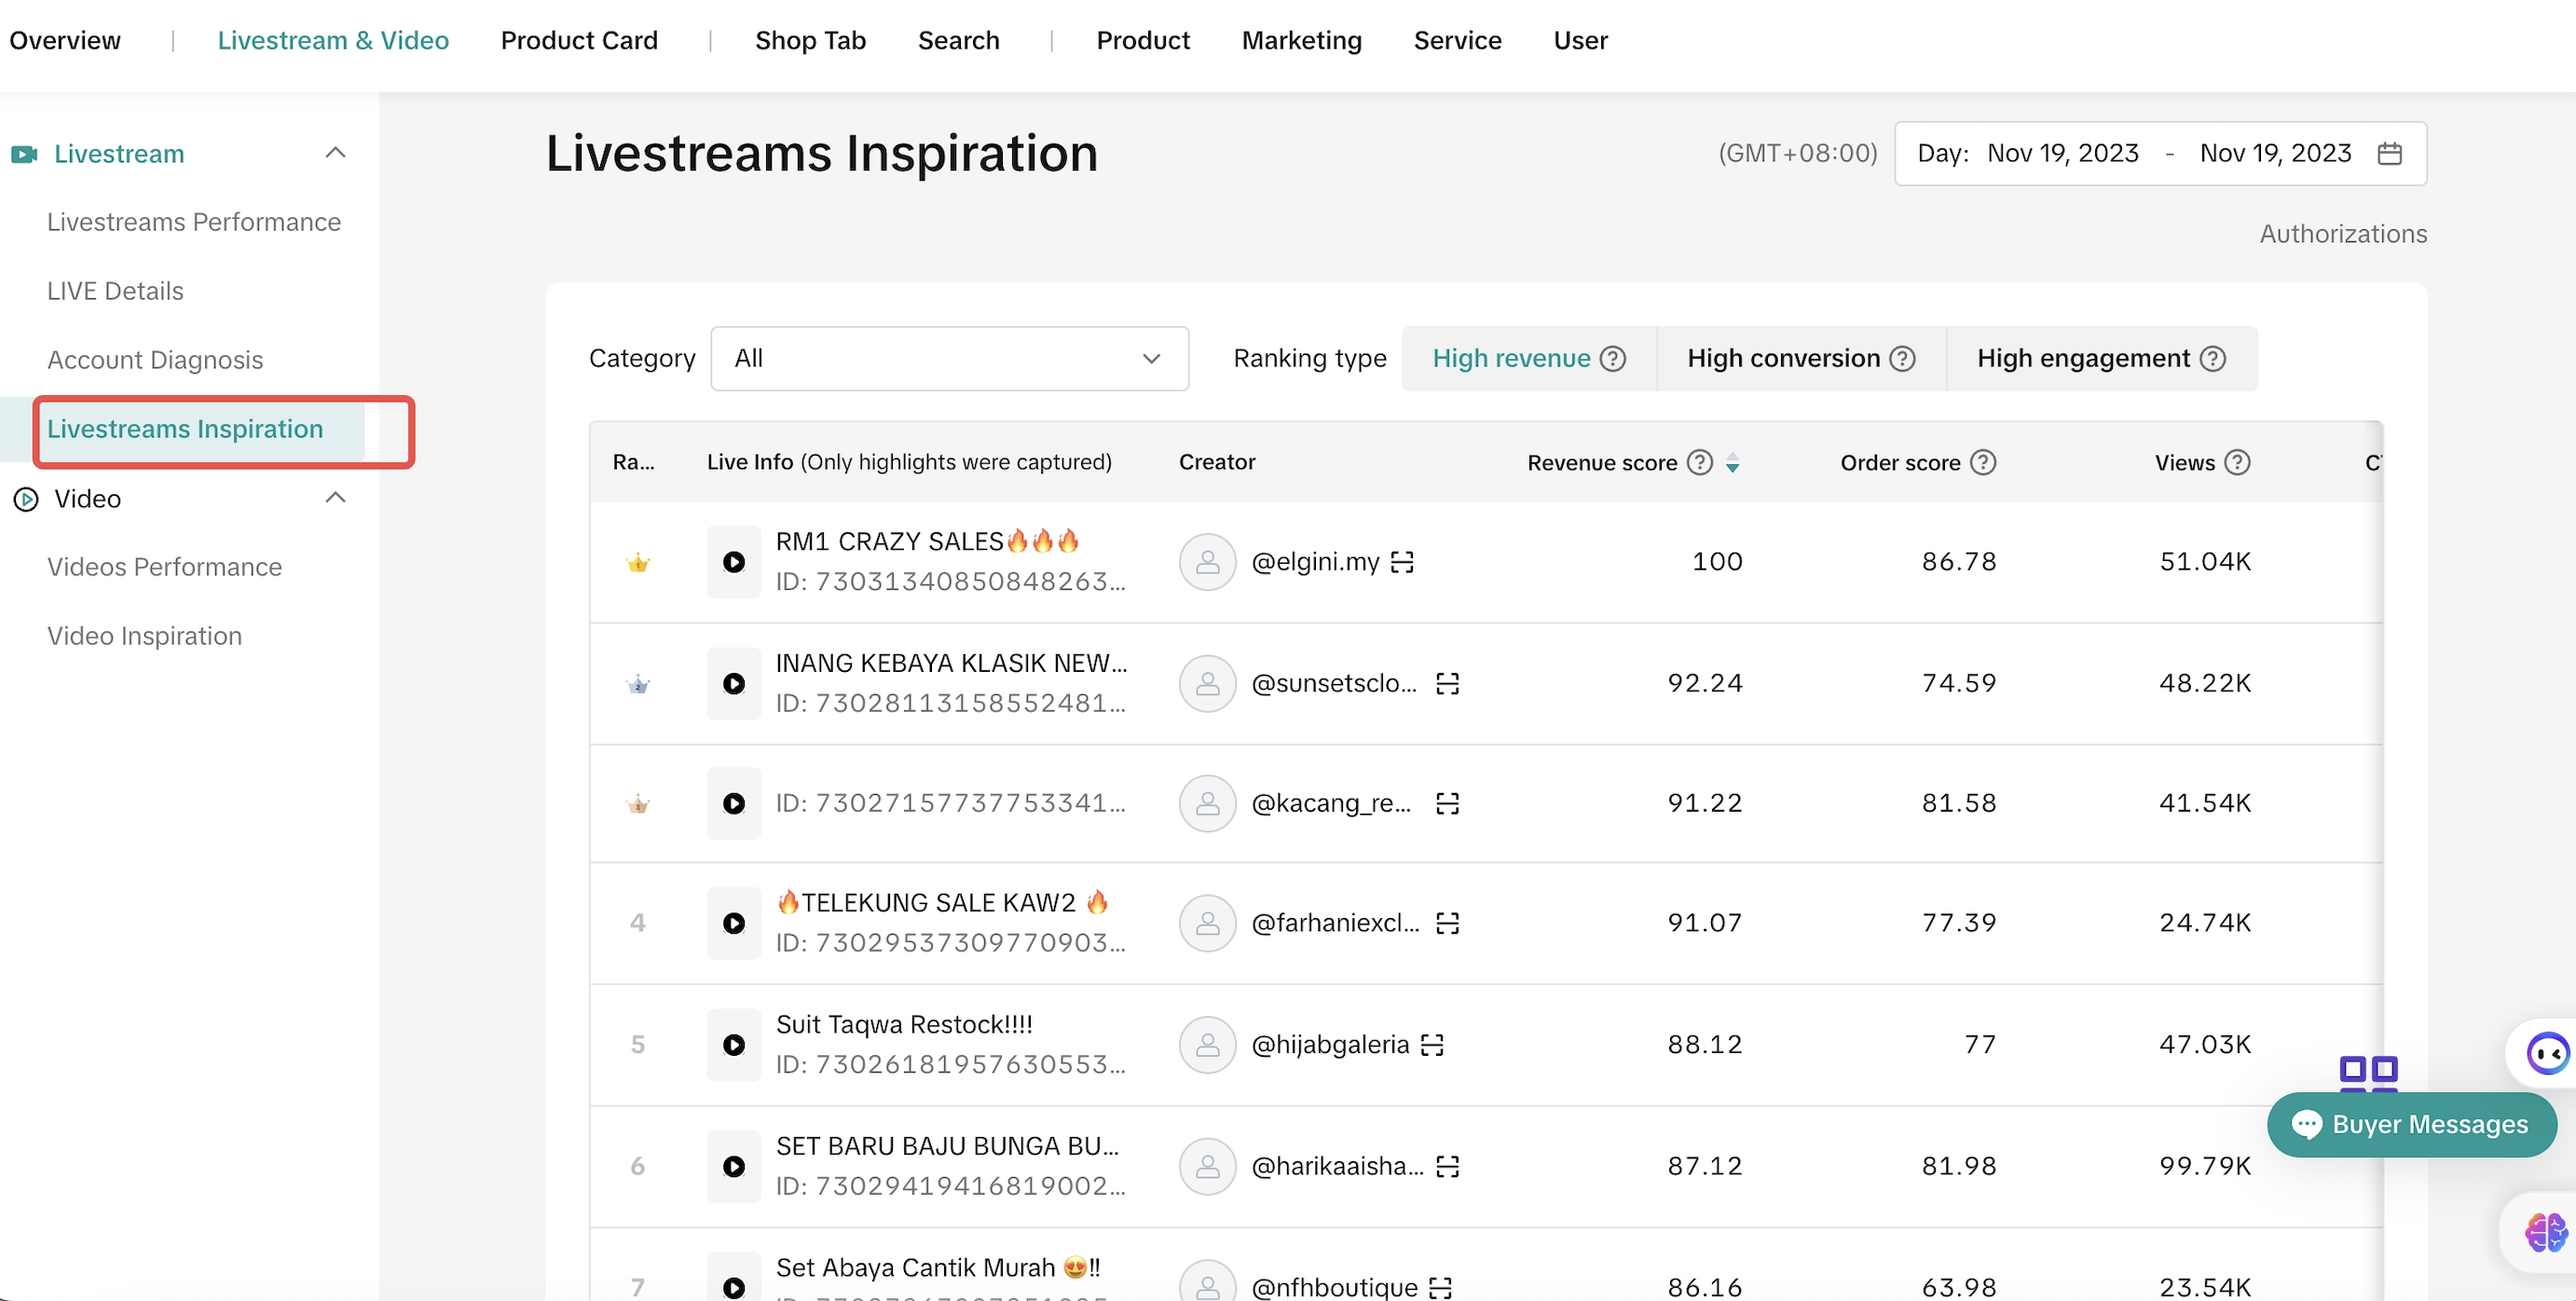Click the High revenue help question icon

click(x=1612, y=358)
